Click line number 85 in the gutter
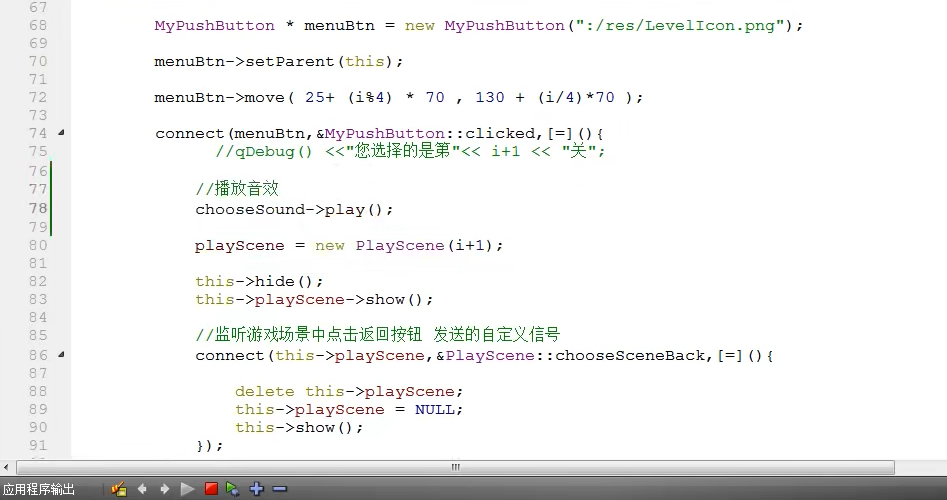This screenshot has width=947, height=500. 37,335
